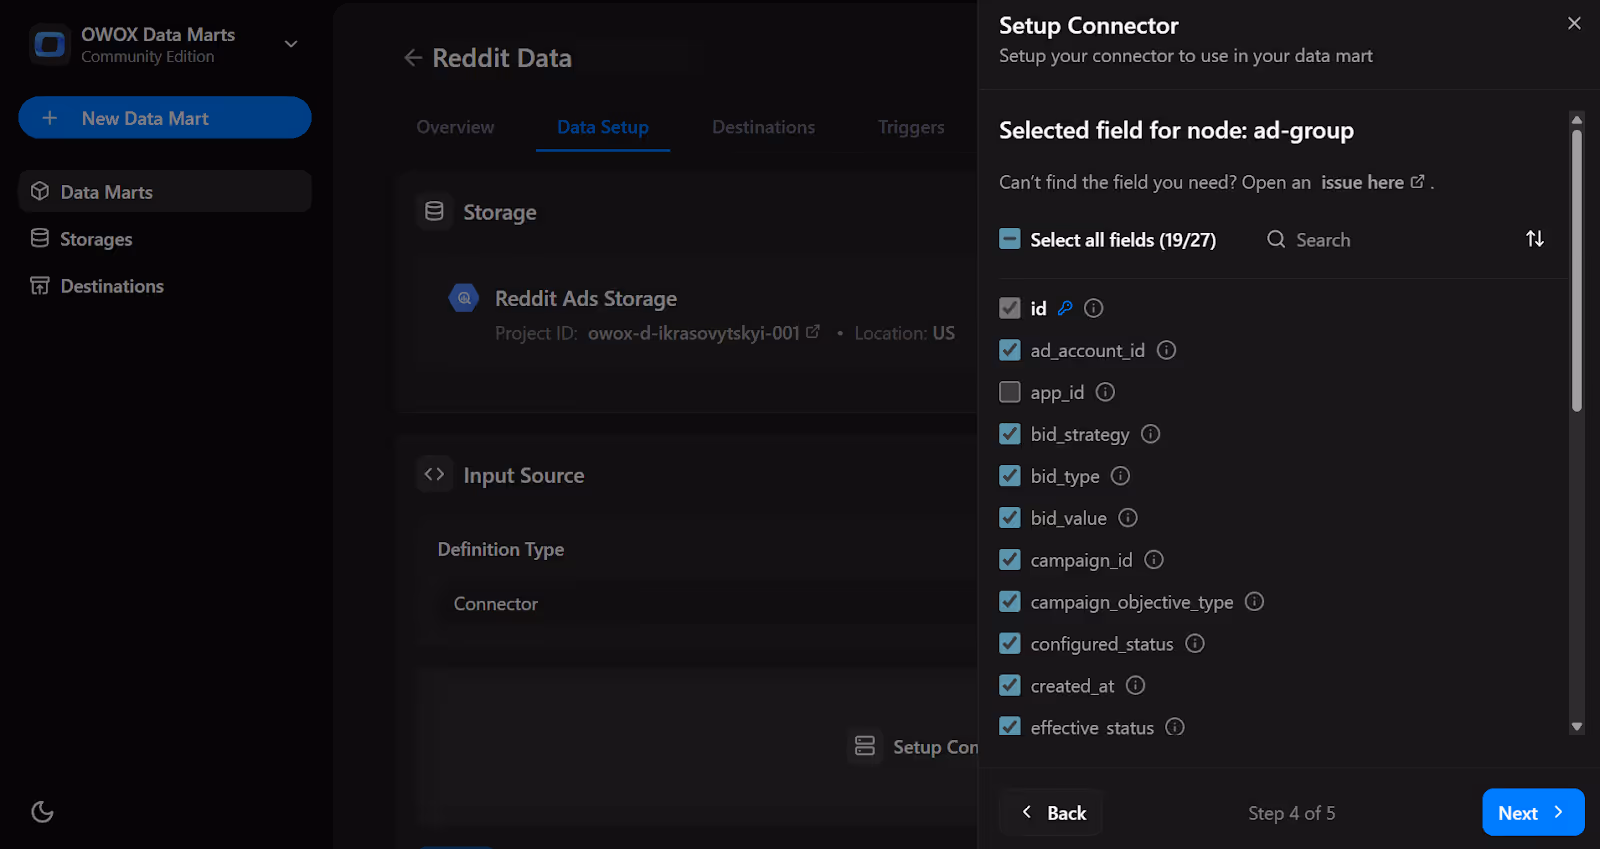Show info for bid_value field

click(1128, 518)
